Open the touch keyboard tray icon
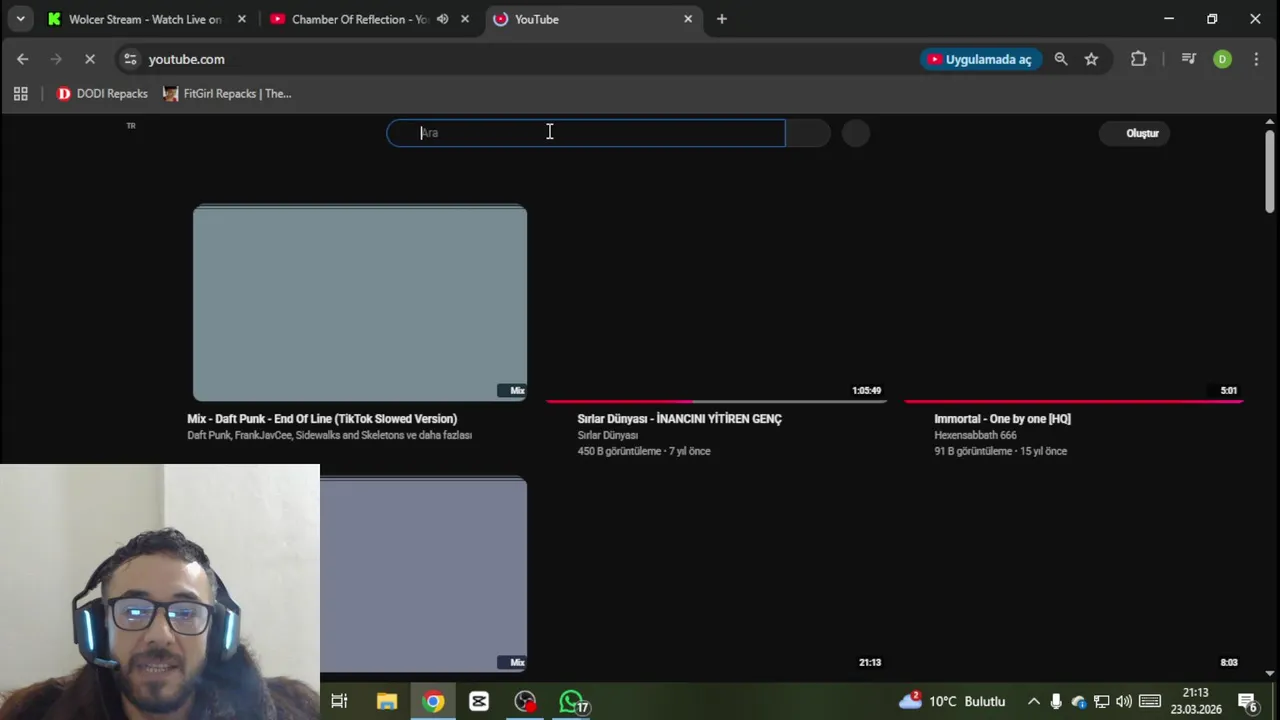The height and width of the screenshot is (720, 1280). click(1150, 702)
